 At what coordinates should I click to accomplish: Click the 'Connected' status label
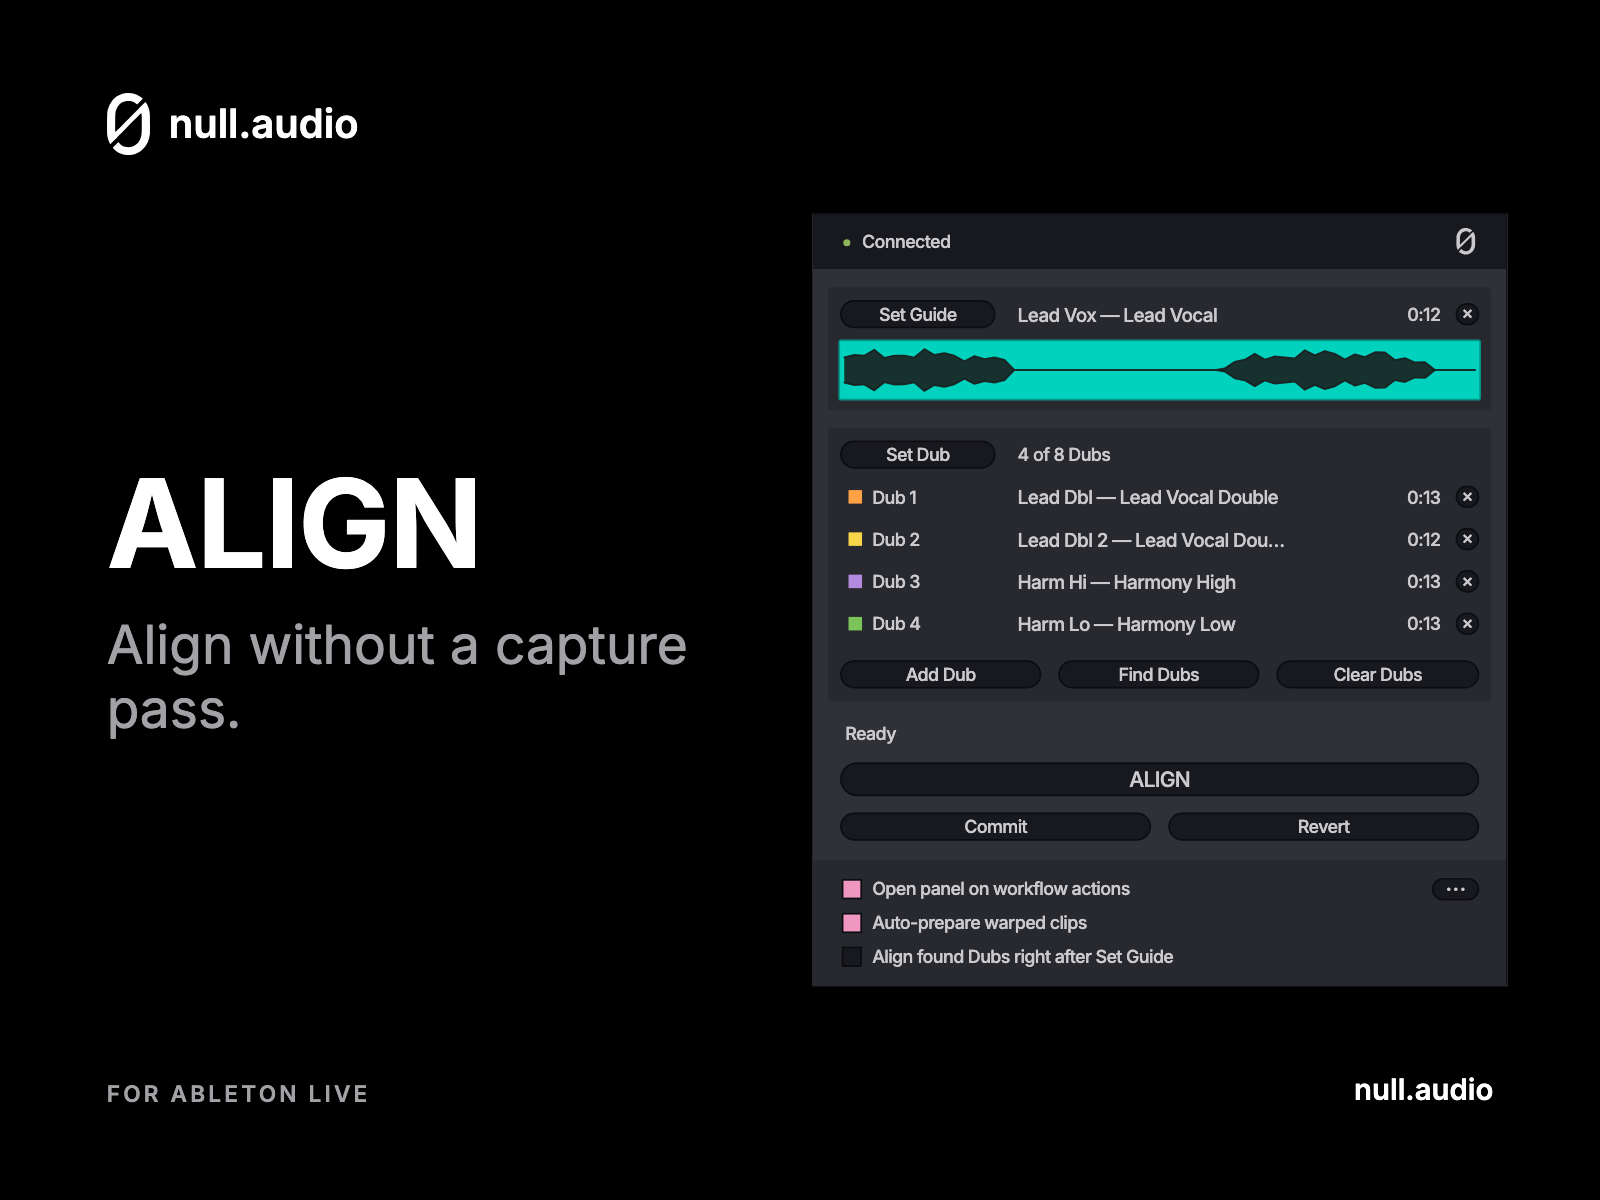[x=906, y=242]
